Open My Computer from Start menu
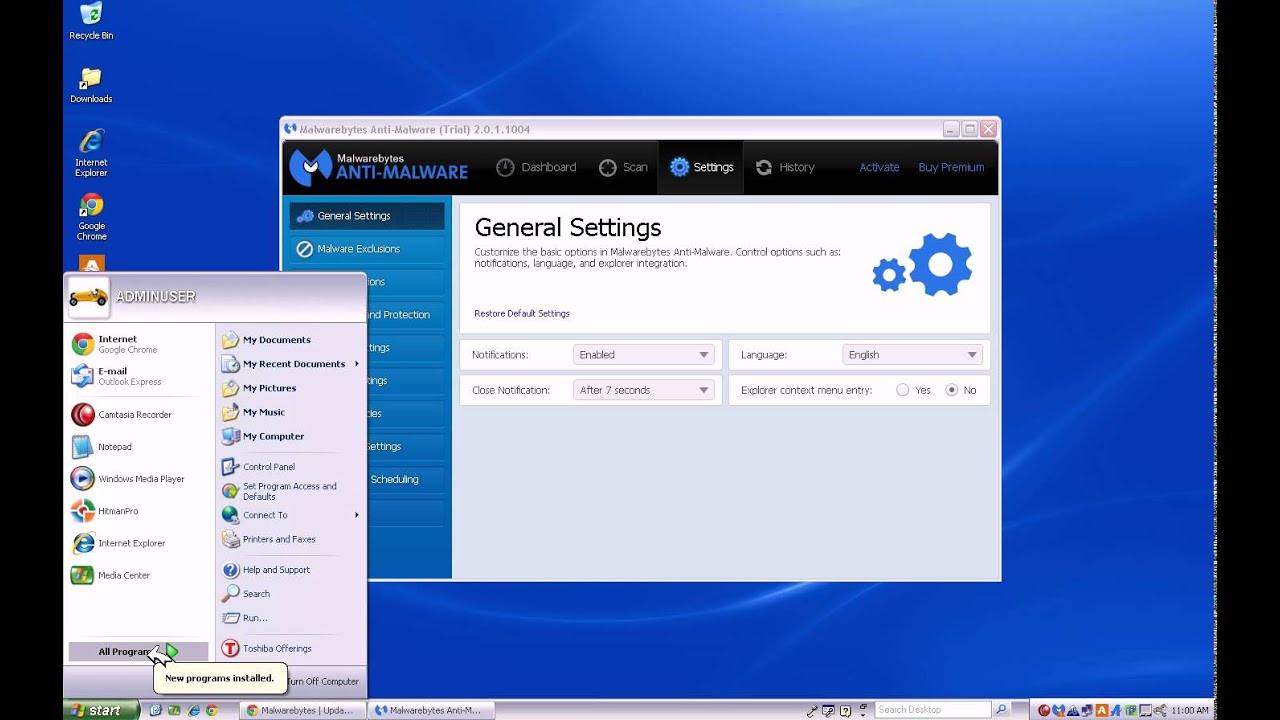This screenshot has width=1280, height=720. pyautogui.click(x=290, y=436)
